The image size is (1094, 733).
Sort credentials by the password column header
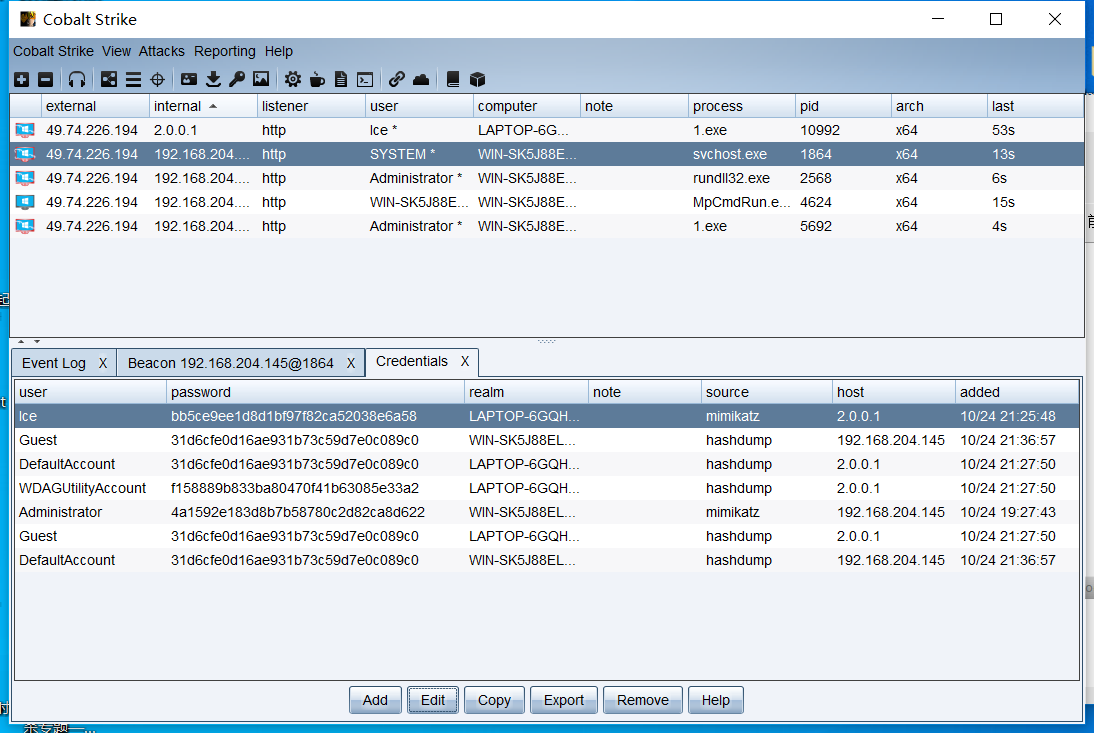315,392
